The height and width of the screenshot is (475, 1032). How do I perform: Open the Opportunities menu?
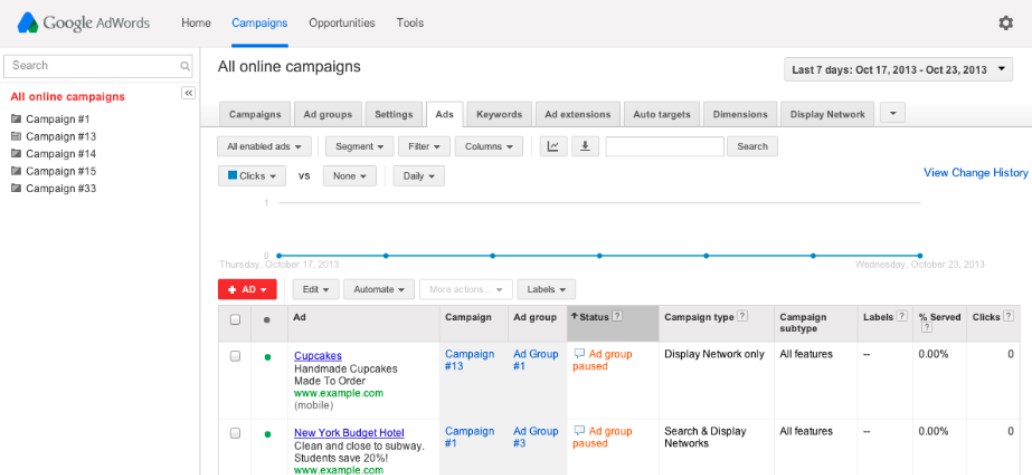[x=342, y=23]
